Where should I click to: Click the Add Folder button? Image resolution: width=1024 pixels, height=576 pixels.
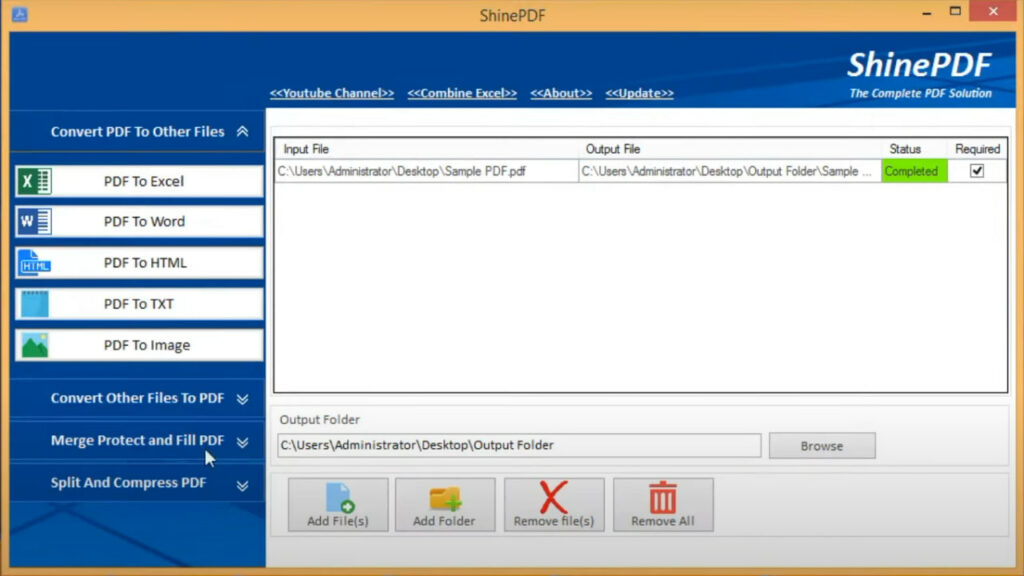pyautogui.click(x=445, y=504)
